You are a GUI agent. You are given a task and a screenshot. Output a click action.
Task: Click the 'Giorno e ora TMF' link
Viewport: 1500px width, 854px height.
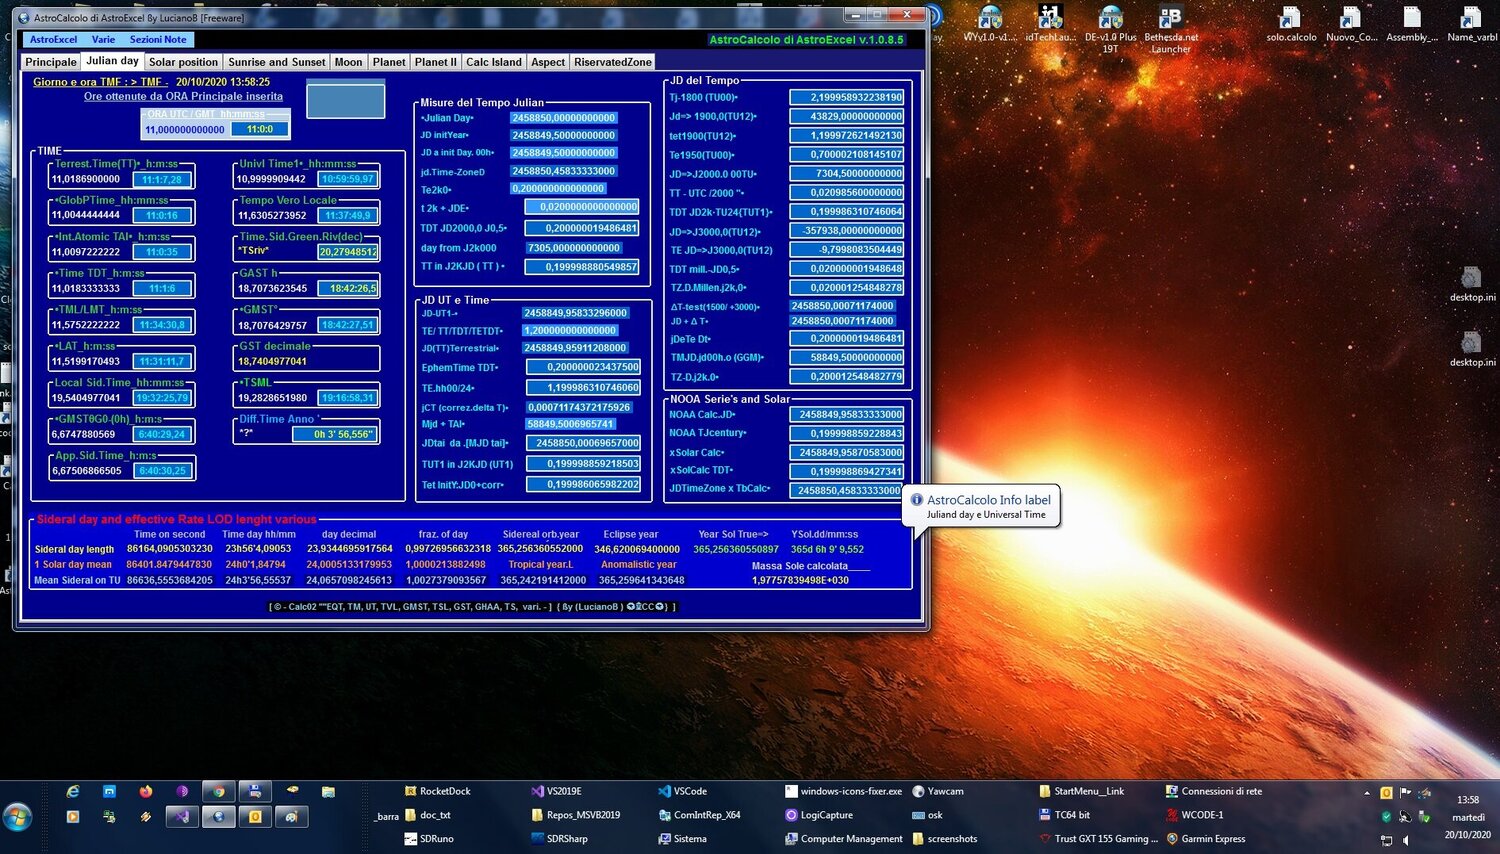tap(99, 82)
